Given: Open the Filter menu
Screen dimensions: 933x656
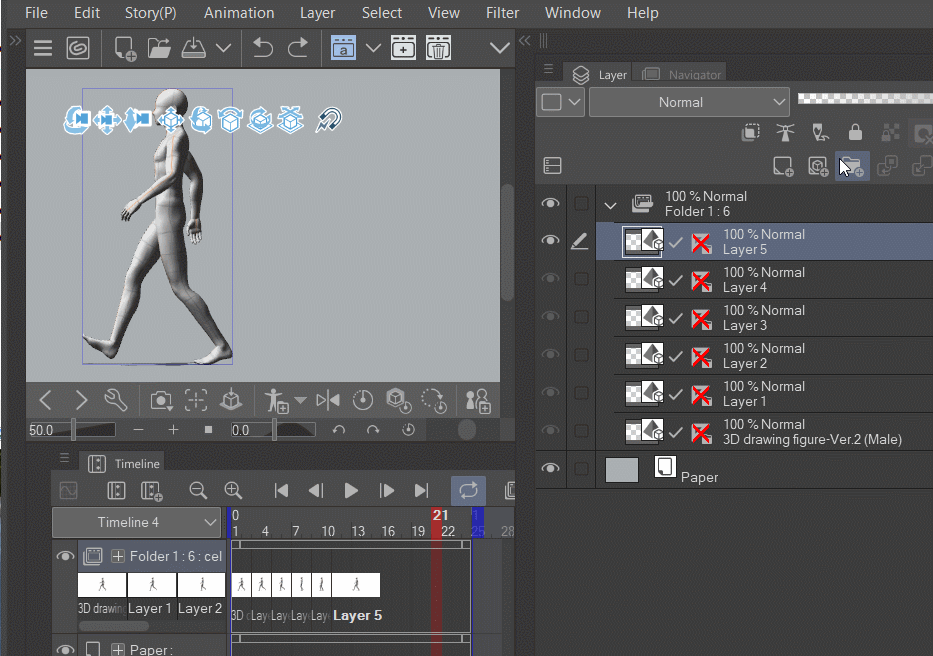Looking at the screenshot, I should click(502, 13).
